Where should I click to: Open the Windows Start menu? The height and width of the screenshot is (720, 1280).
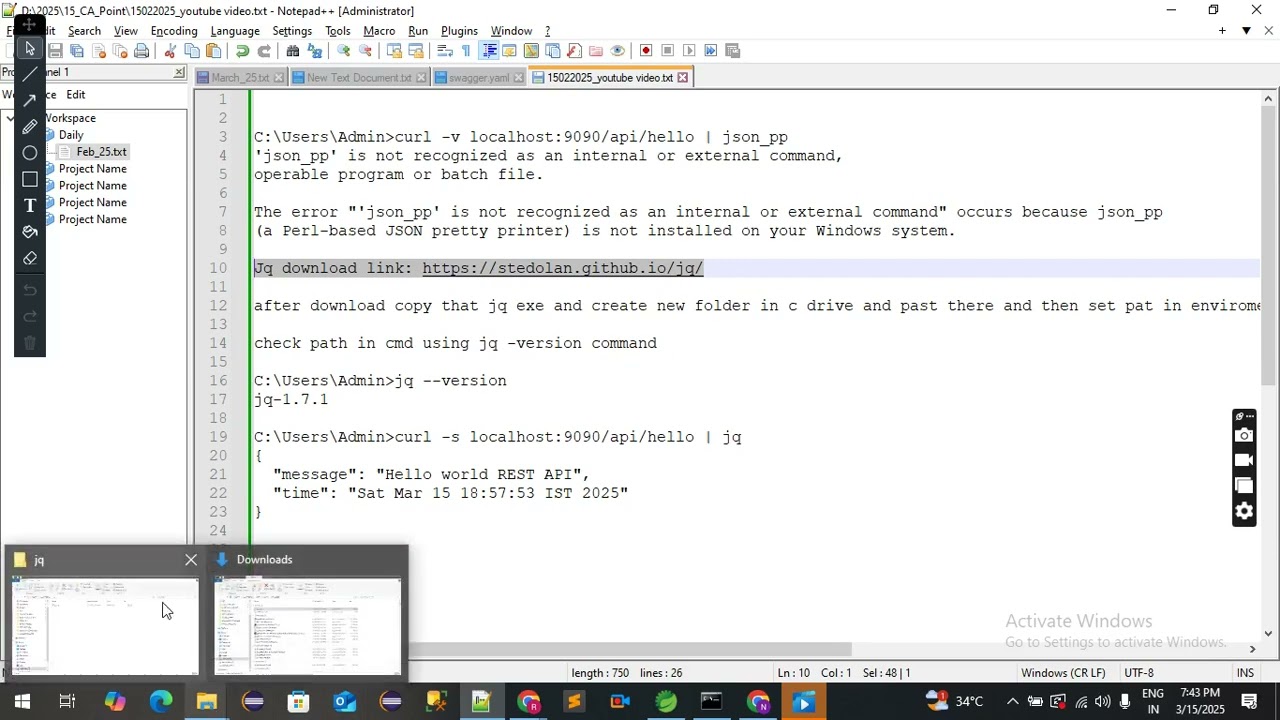21,702
